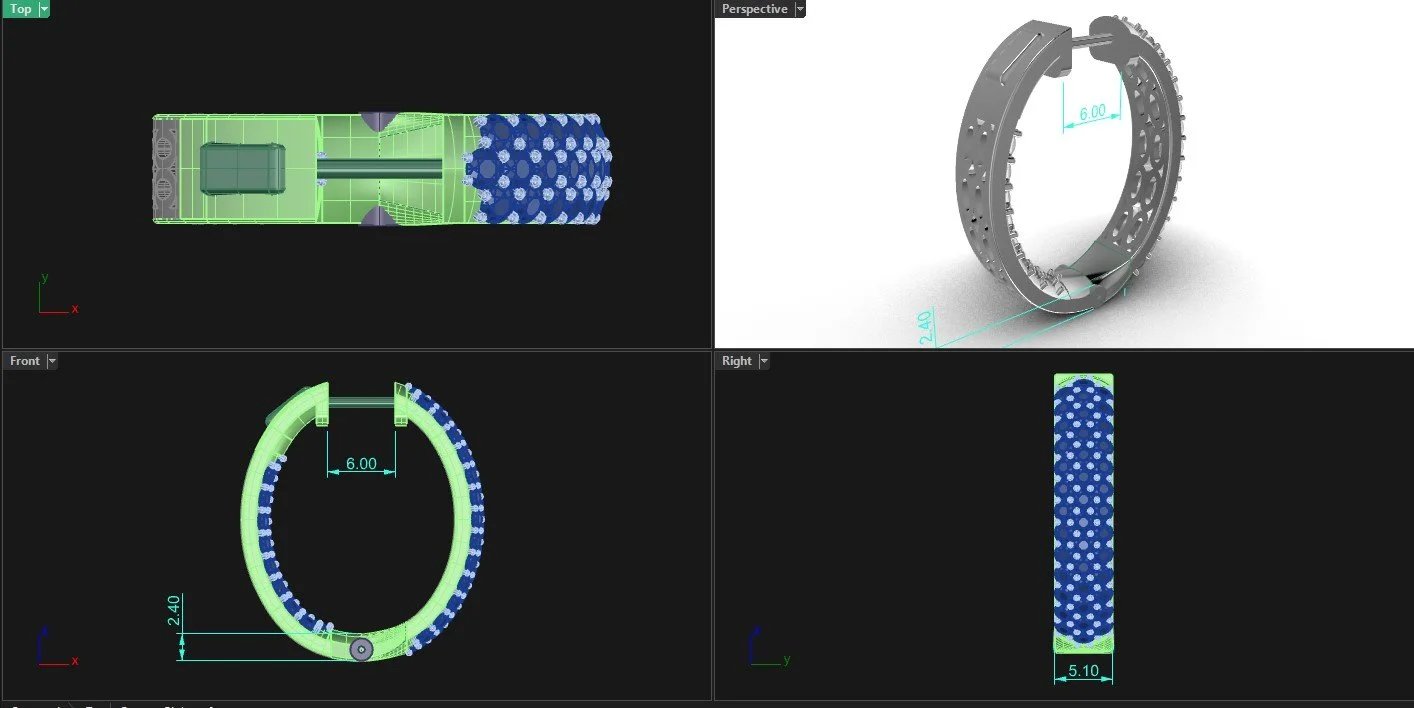Image resolution: width=1414 pixels, height=708 pixels.
Task: Activate the Right viewport title label
Action: (x=737, y=361)
